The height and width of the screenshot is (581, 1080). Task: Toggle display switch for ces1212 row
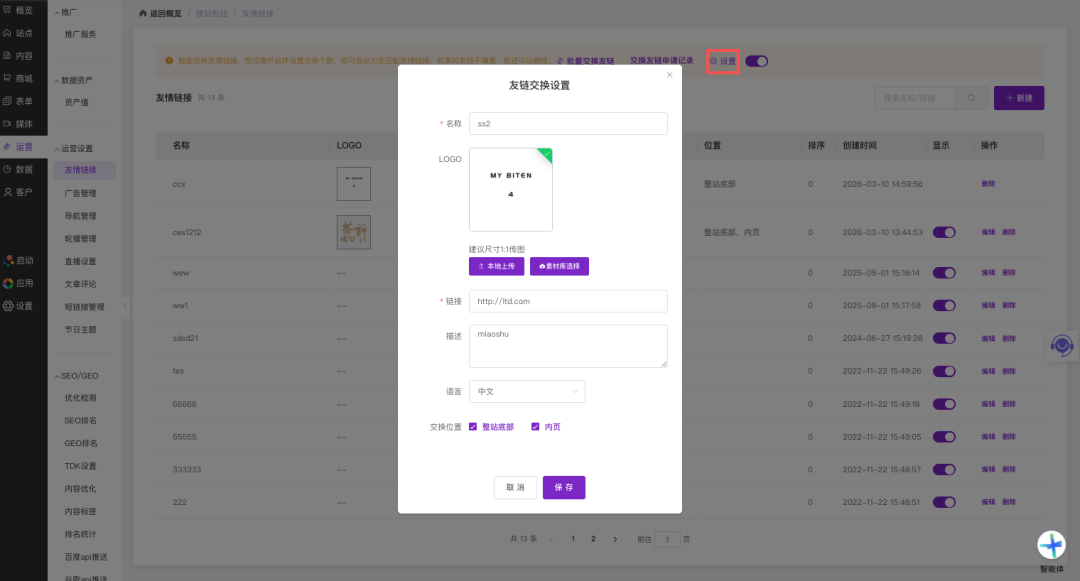[944, 232]
